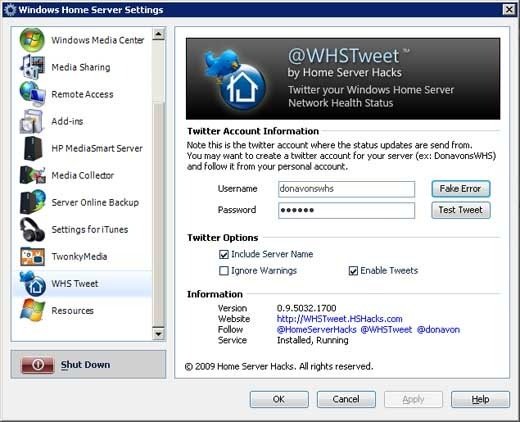Confirm with the OK button
This screenshot has height=422, width=520.
pos(279,399)
